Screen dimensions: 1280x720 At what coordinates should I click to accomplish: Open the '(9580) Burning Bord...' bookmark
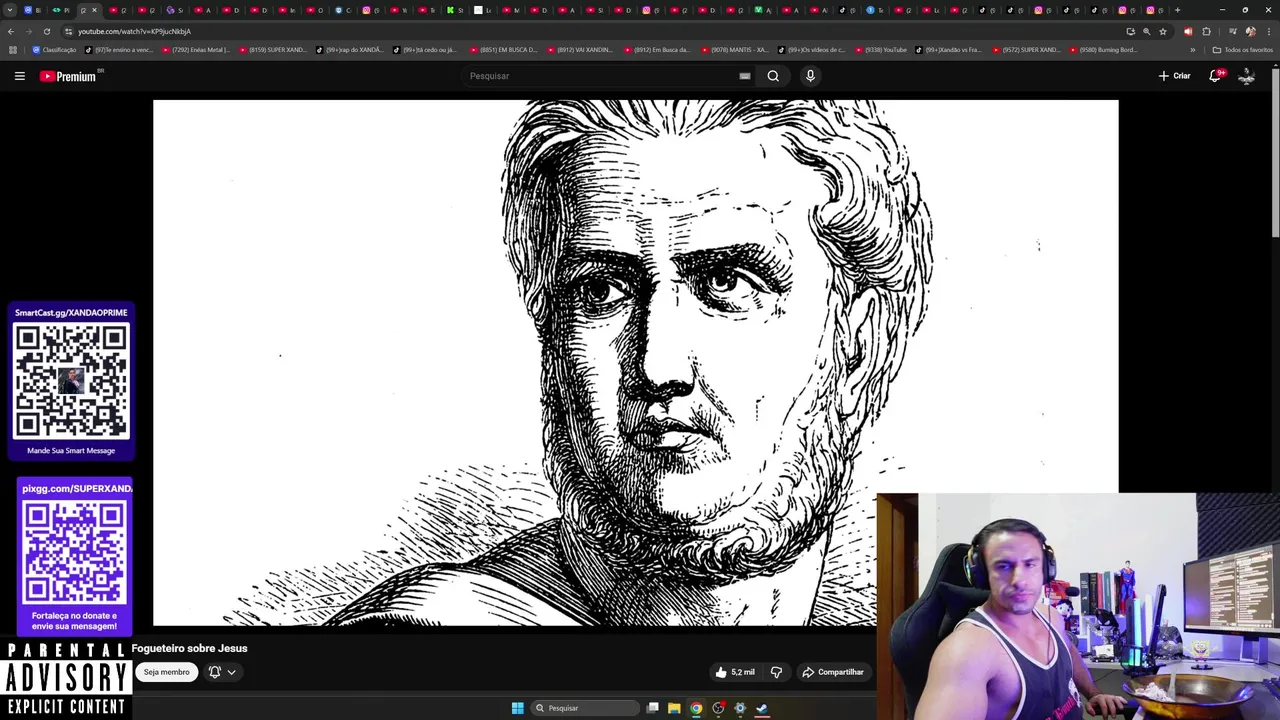(x=1103, y=50)
